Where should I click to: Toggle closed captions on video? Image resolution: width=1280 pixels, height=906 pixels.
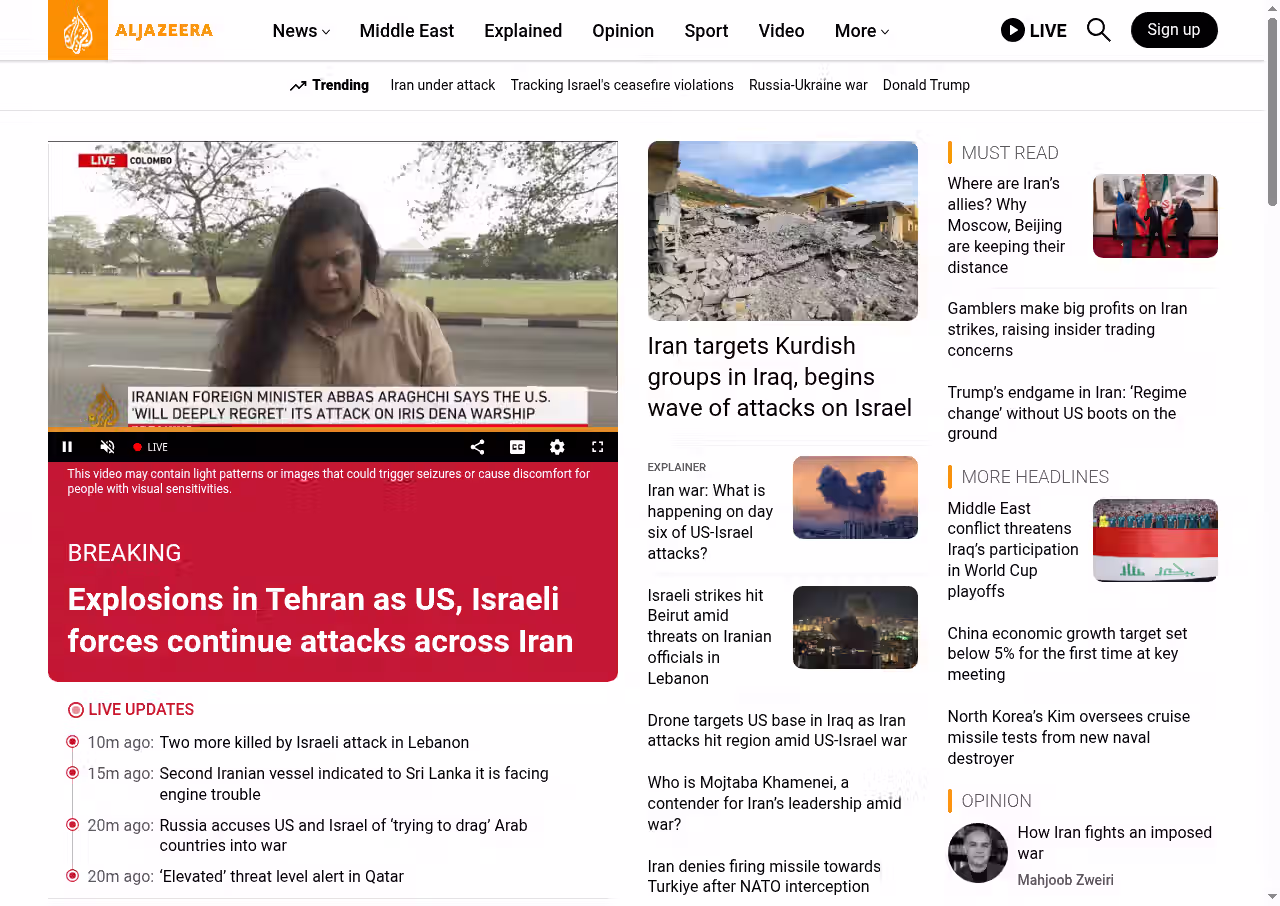click(517, 447)
